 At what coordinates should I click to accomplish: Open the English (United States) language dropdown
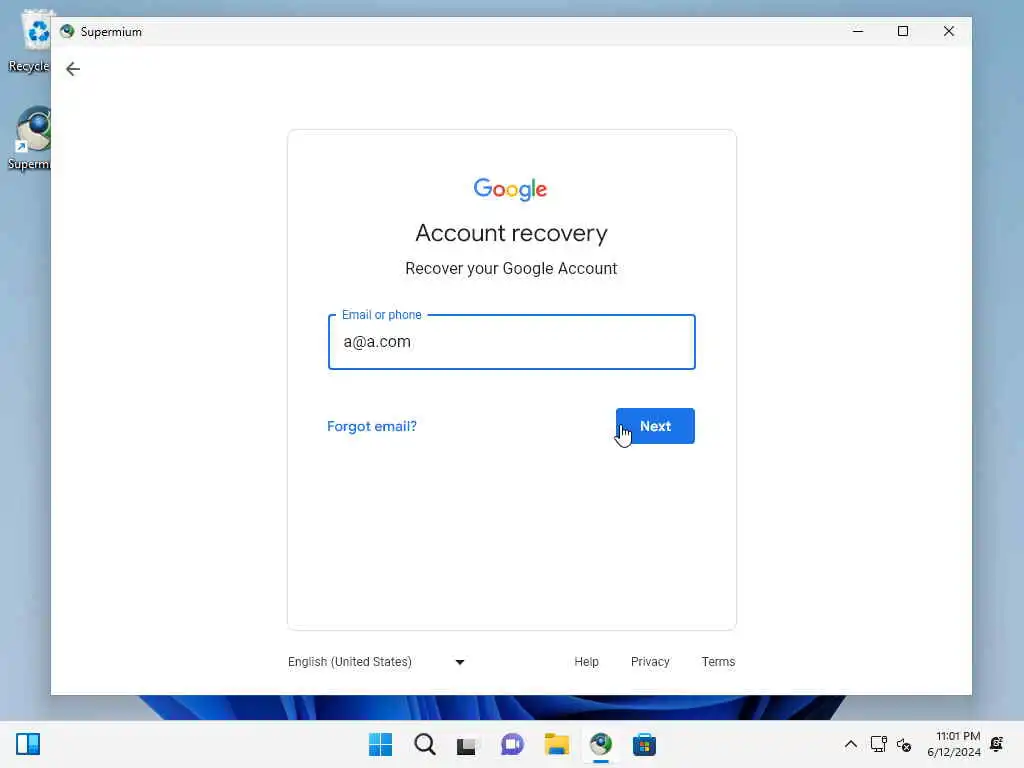click(376, 662)
